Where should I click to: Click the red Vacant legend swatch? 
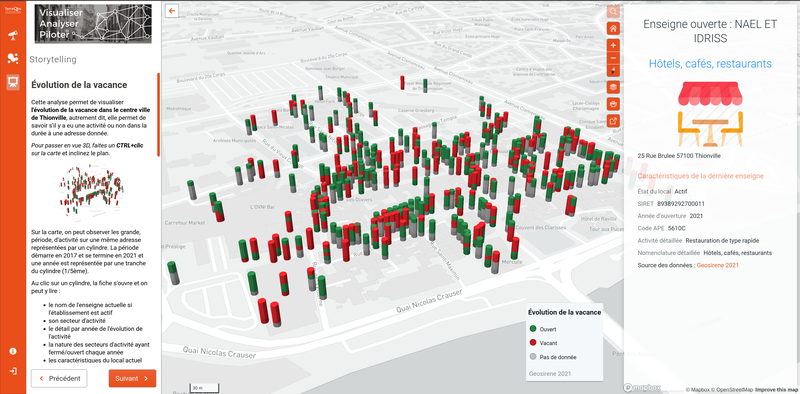click(x=533, y=343)
